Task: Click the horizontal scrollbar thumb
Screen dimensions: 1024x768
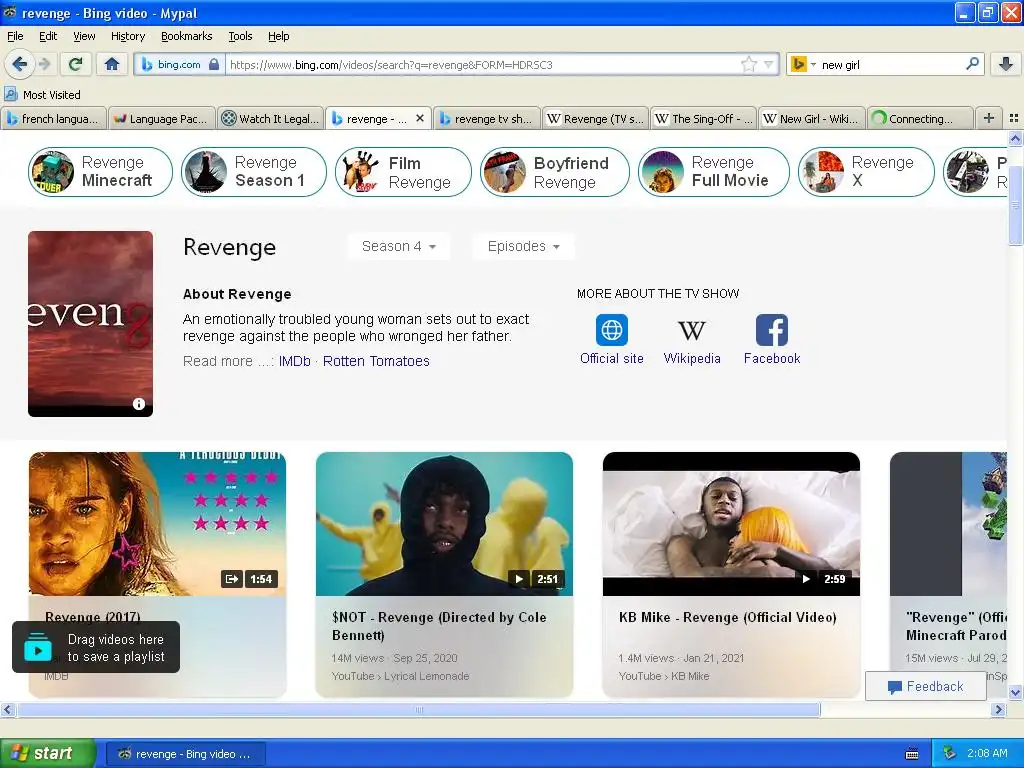Action: pos(419,709)
